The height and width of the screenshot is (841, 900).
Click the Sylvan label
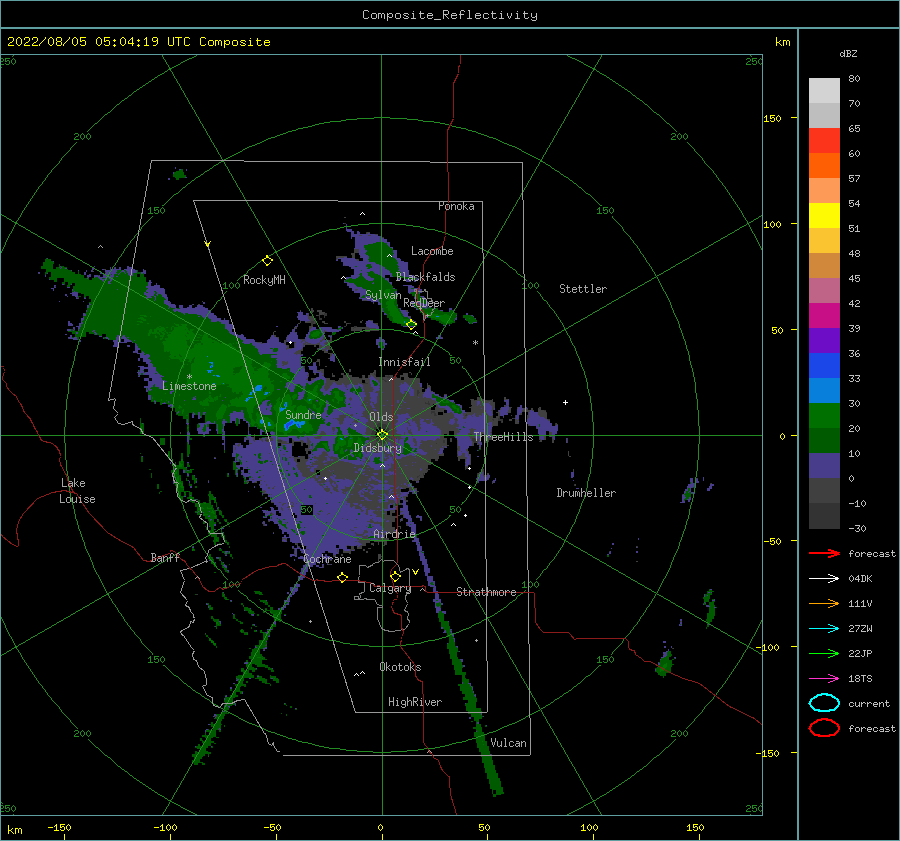click(x=383, y=295)
